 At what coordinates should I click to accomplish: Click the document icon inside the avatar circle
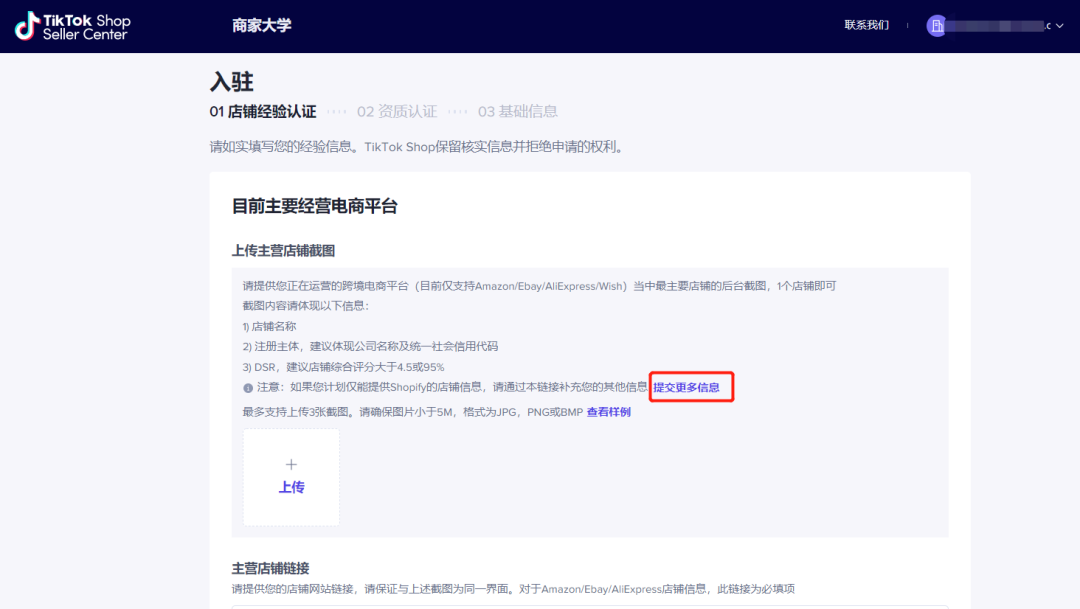[x=937, y=25]
